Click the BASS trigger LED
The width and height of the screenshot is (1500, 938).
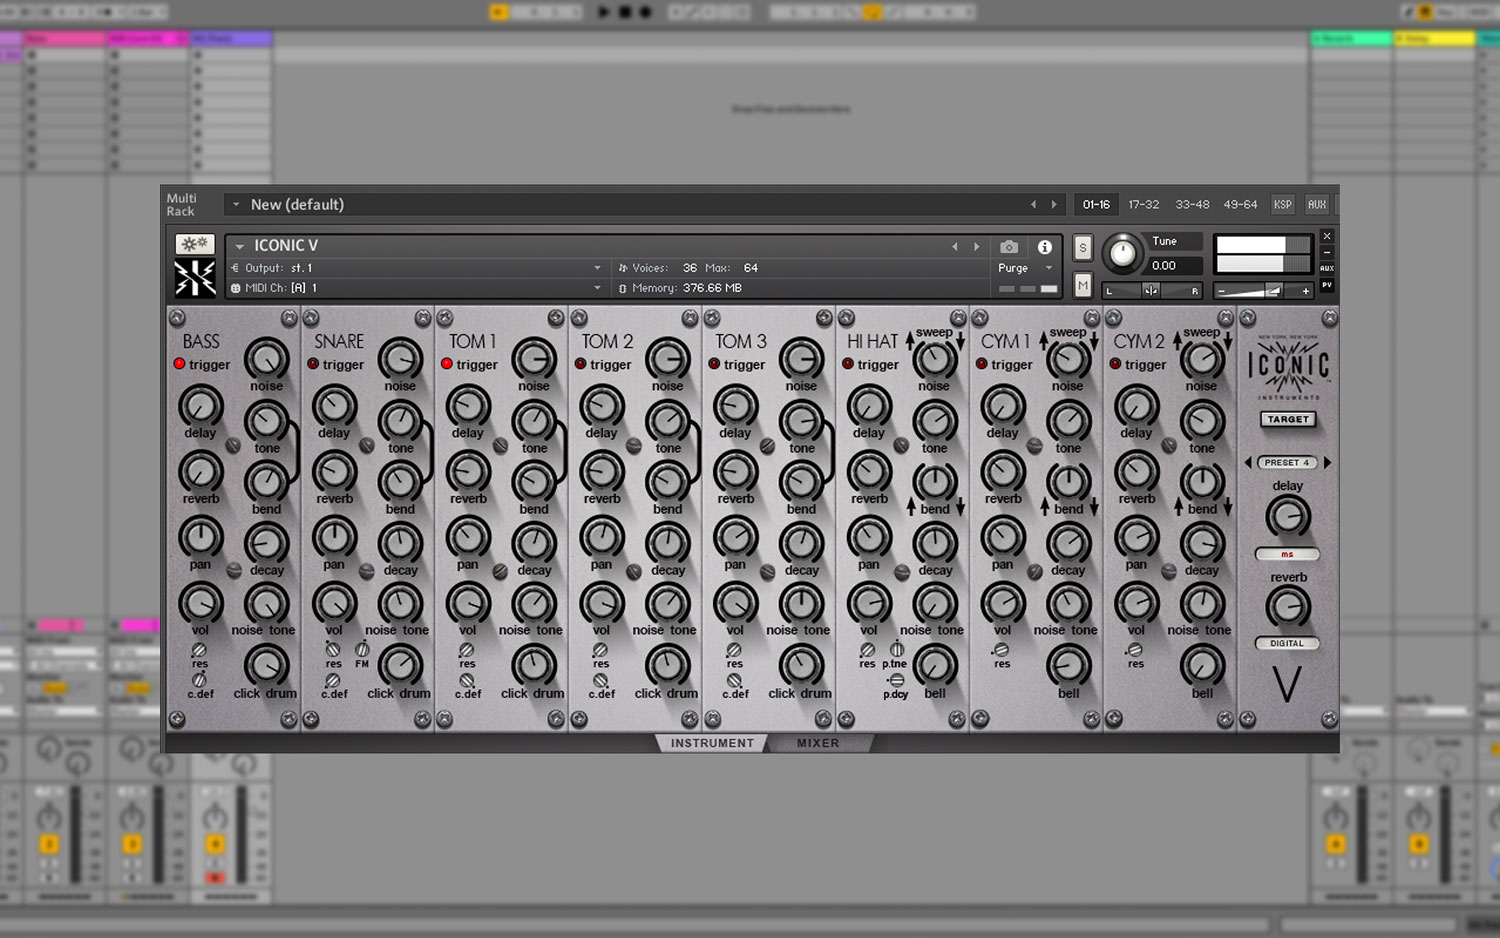pyautogui.click(x=180, y=364)
